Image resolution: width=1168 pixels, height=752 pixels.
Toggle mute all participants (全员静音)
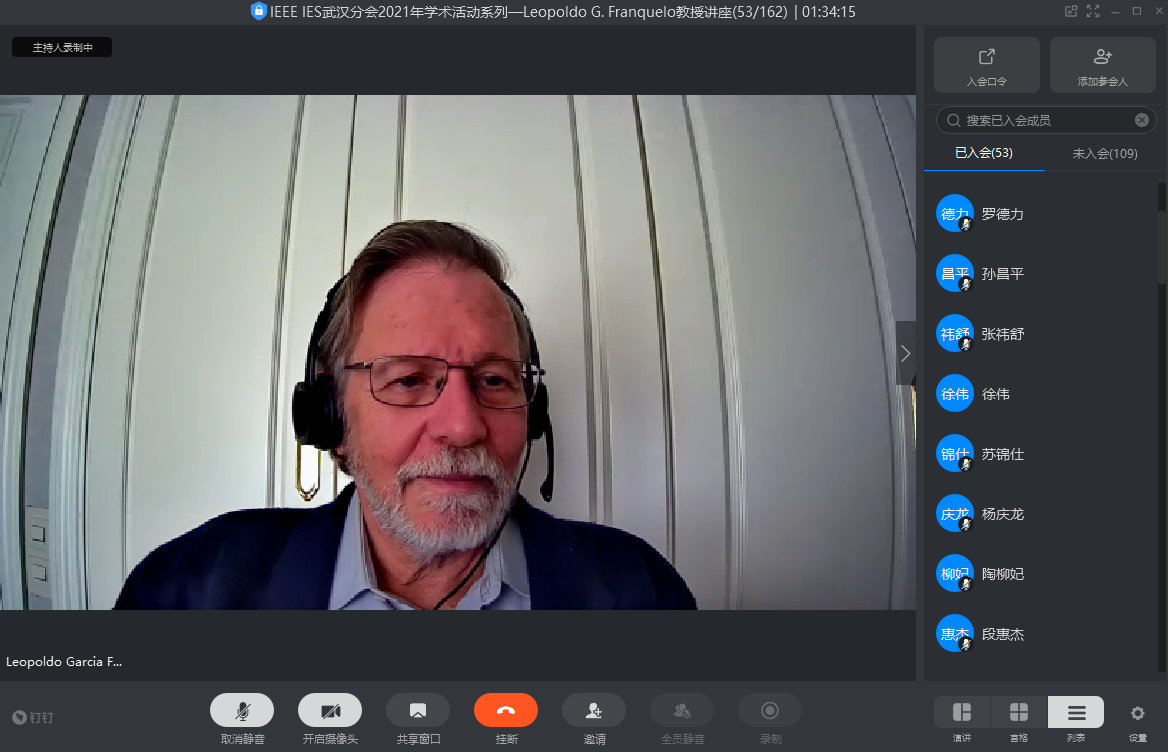682,710
